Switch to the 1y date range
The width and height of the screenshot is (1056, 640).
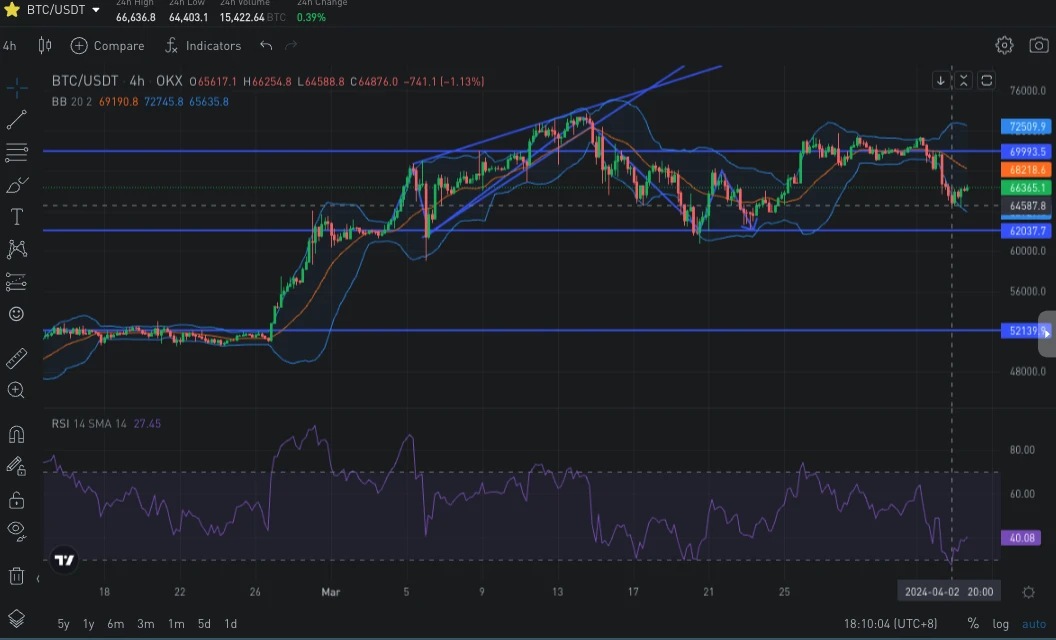pos(88,624)
